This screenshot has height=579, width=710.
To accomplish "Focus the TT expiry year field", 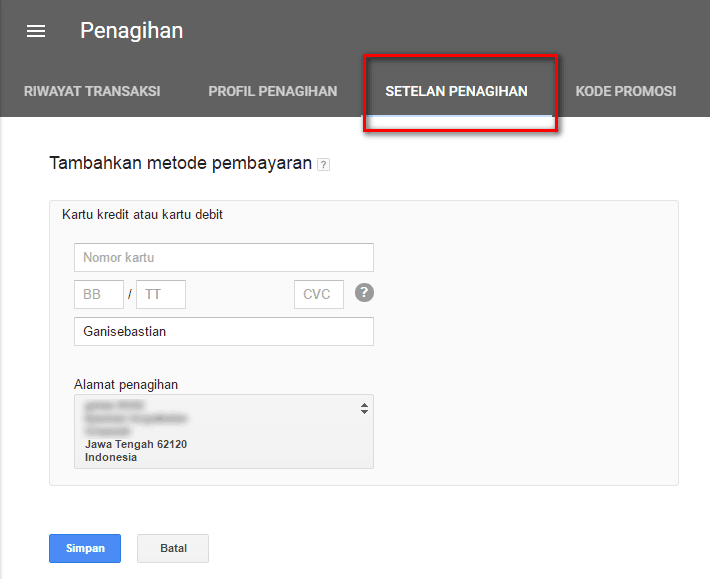I will pos(161,294).
